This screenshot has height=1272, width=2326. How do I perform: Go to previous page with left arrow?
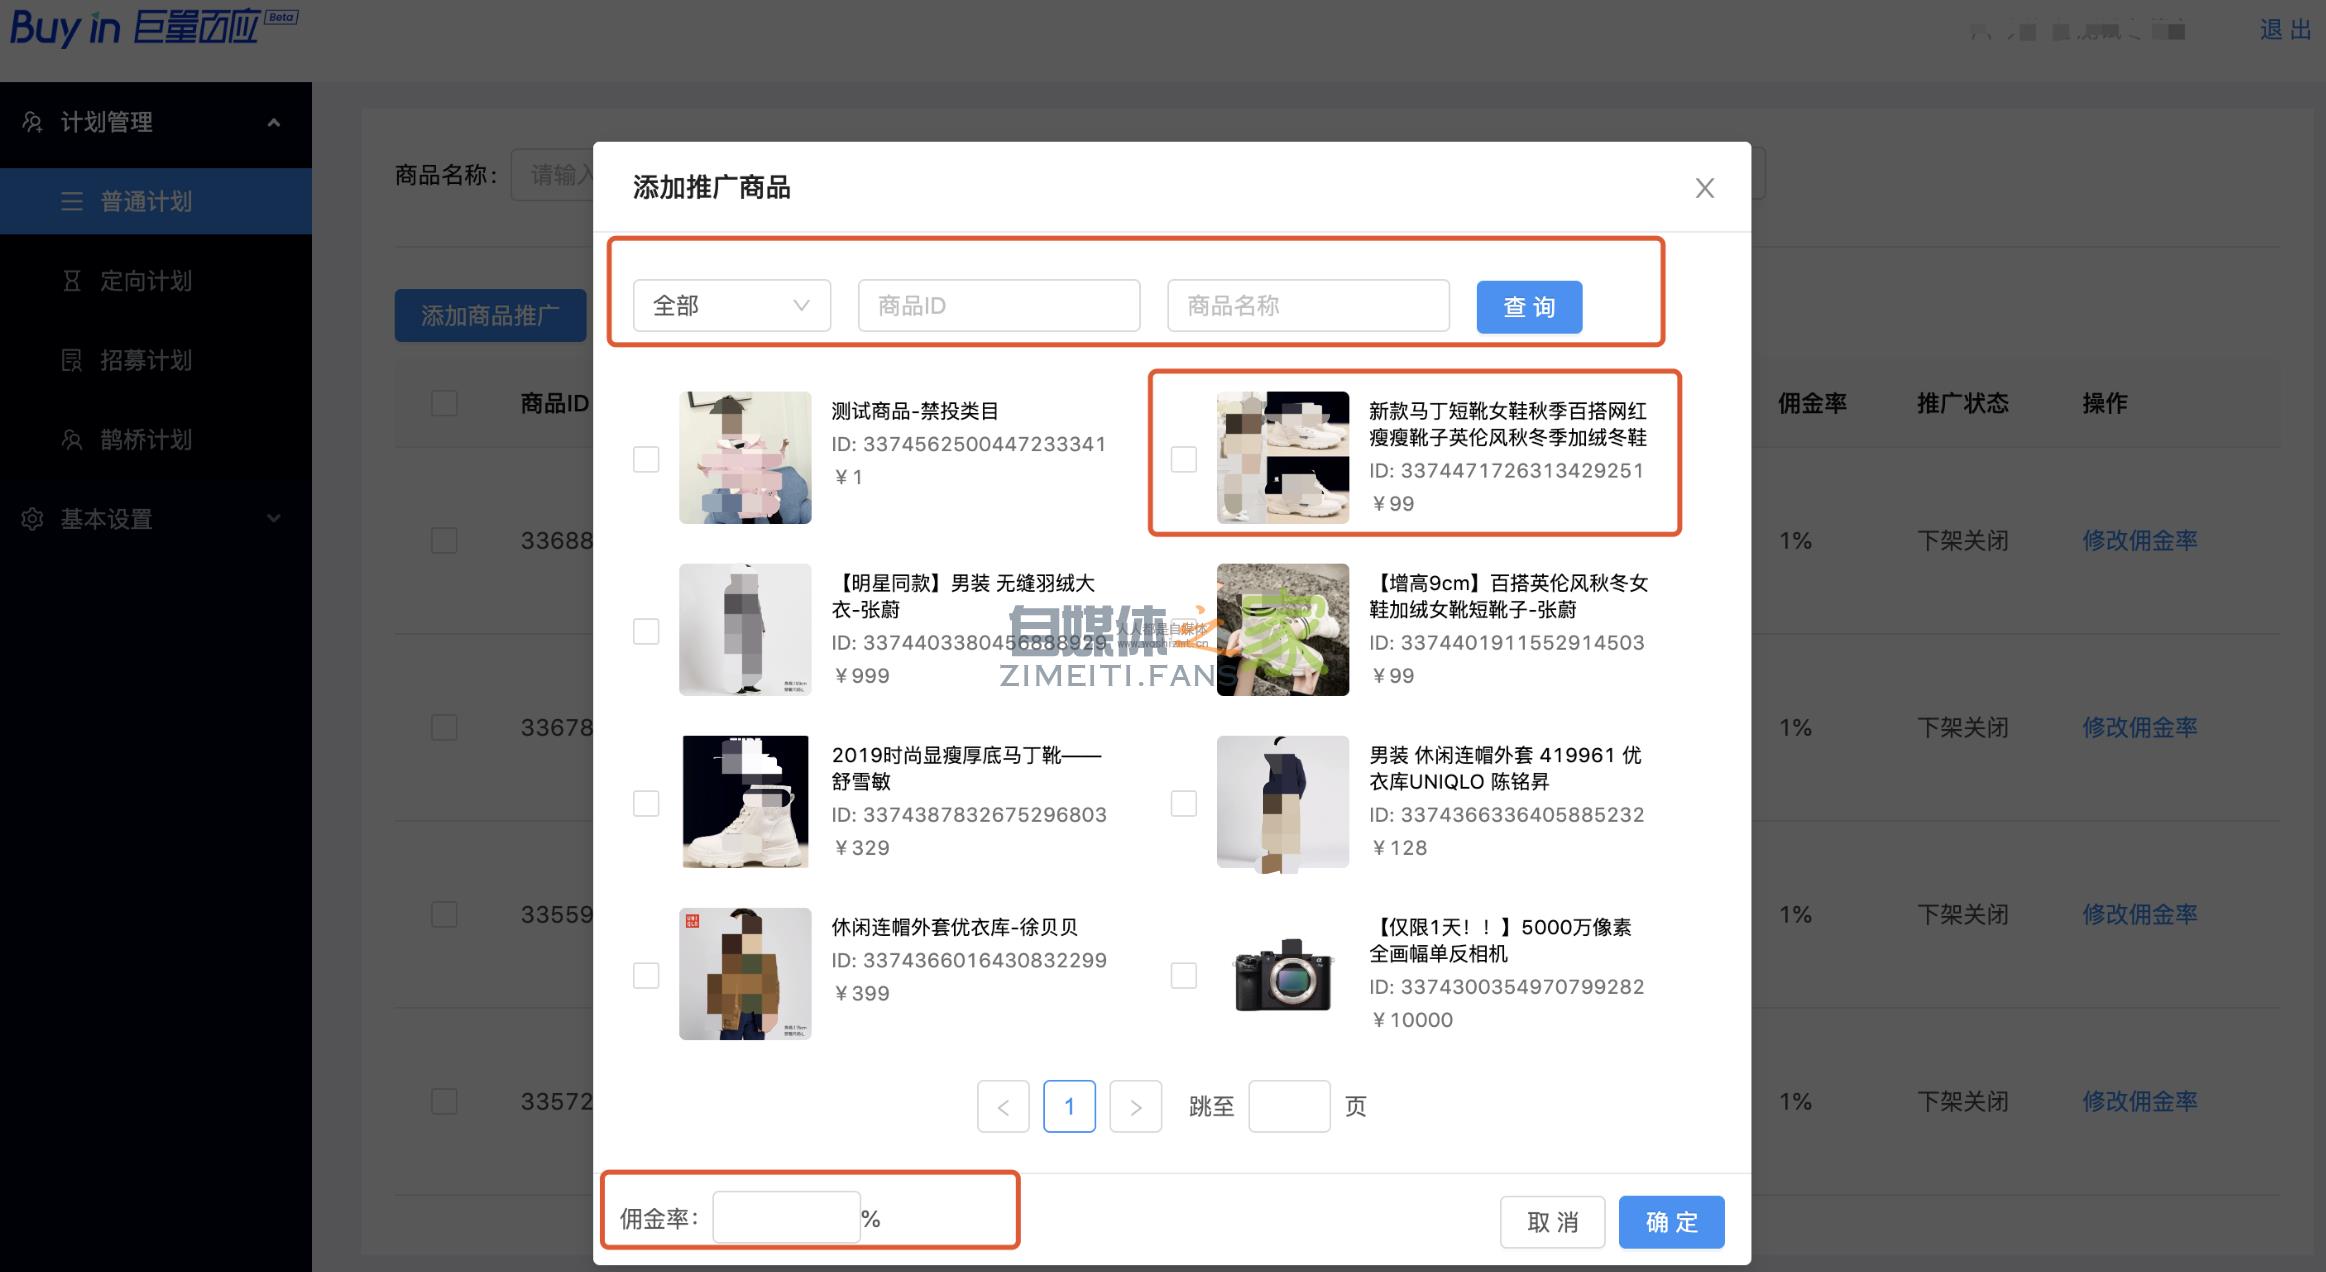coord(1003,1106)
